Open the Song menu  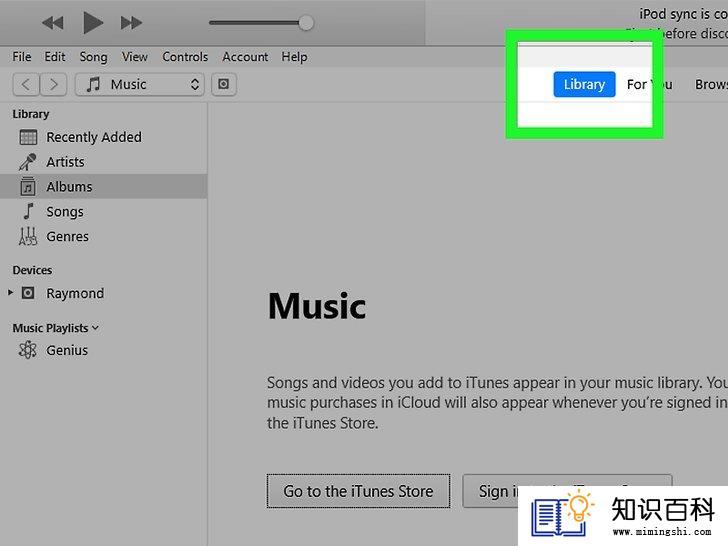[x=93, y=57]
